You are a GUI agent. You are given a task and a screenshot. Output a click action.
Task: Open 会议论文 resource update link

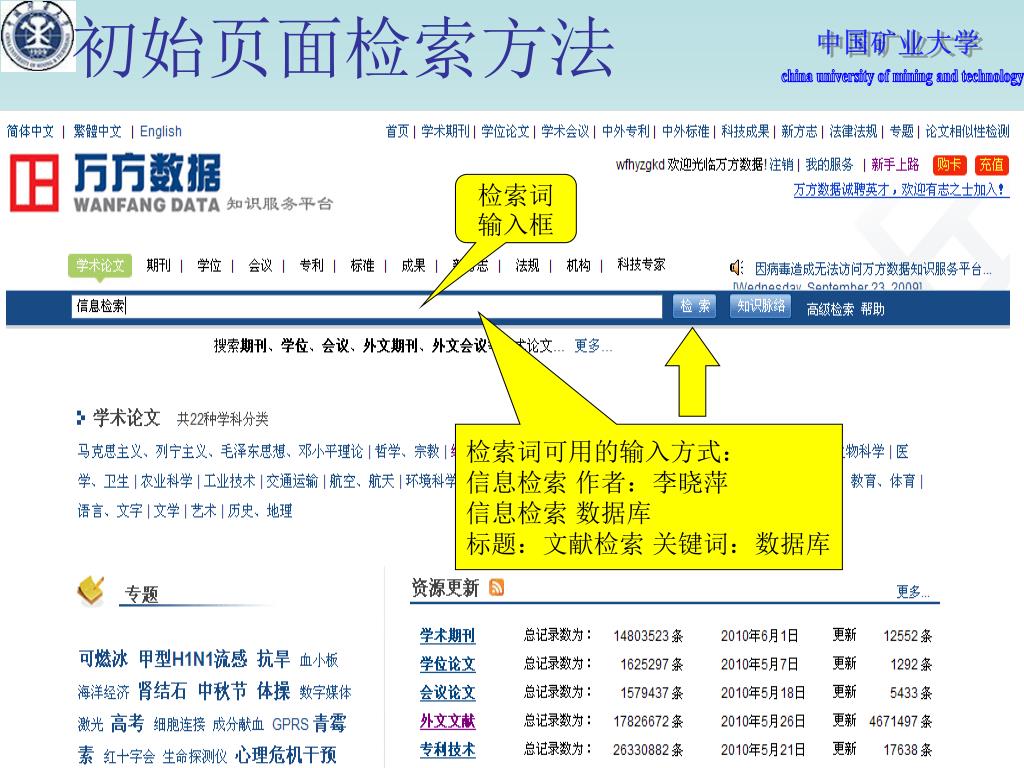pos(447,692)
